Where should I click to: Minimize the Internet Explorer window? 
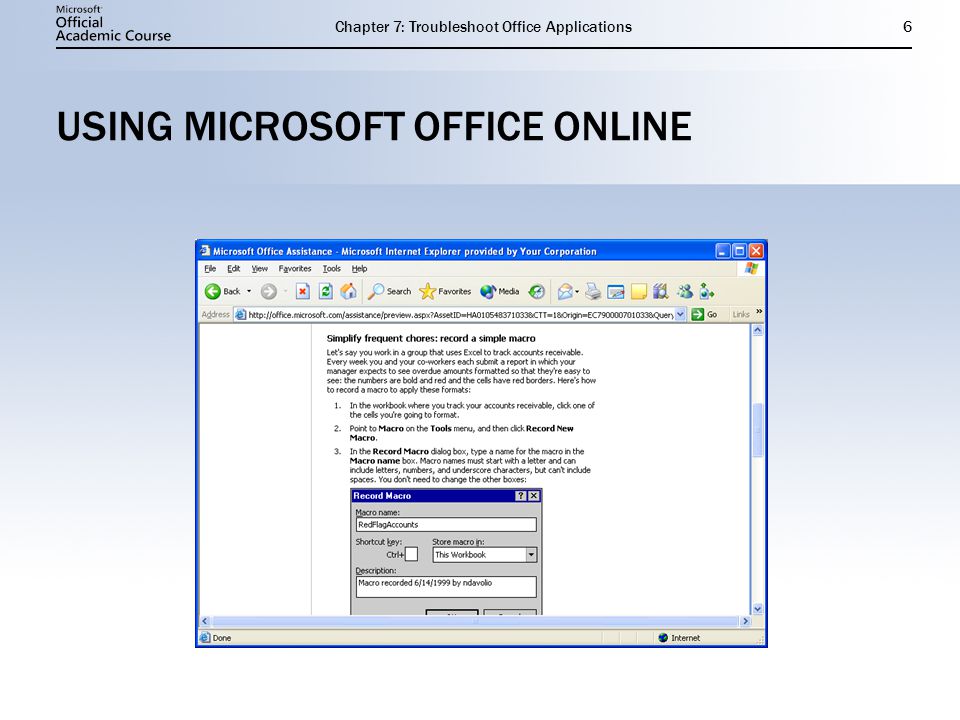point(723,250)
